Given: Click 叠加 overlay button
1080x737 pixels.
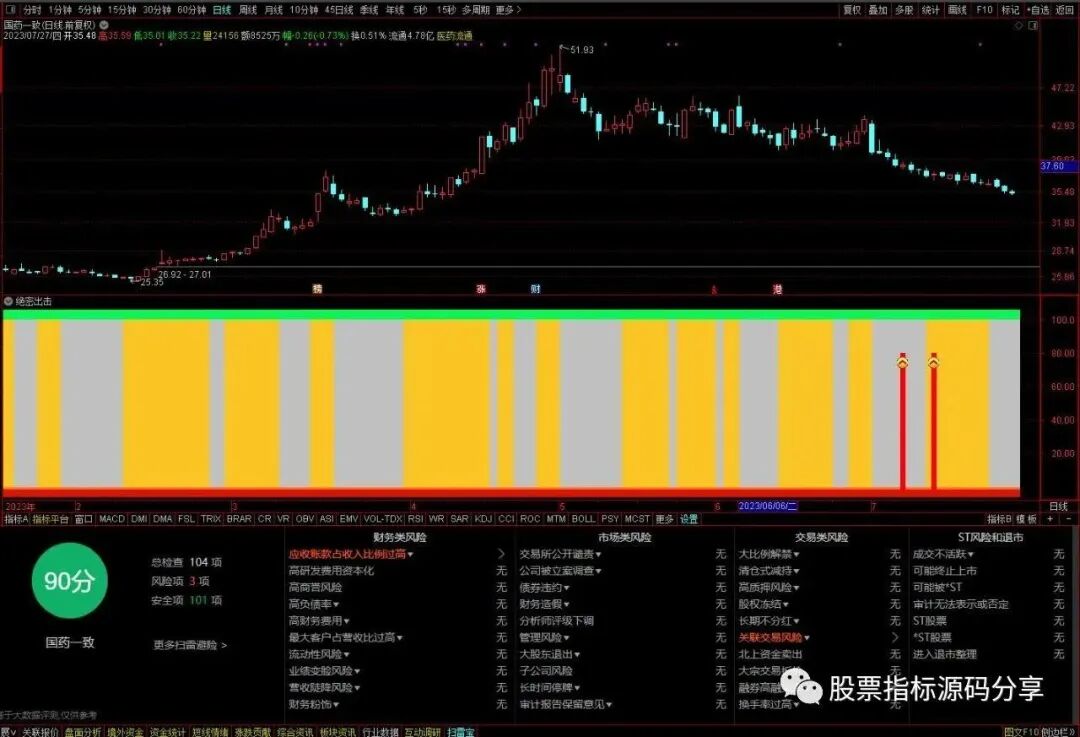Looking at the screenshot, I should point(878,10).
